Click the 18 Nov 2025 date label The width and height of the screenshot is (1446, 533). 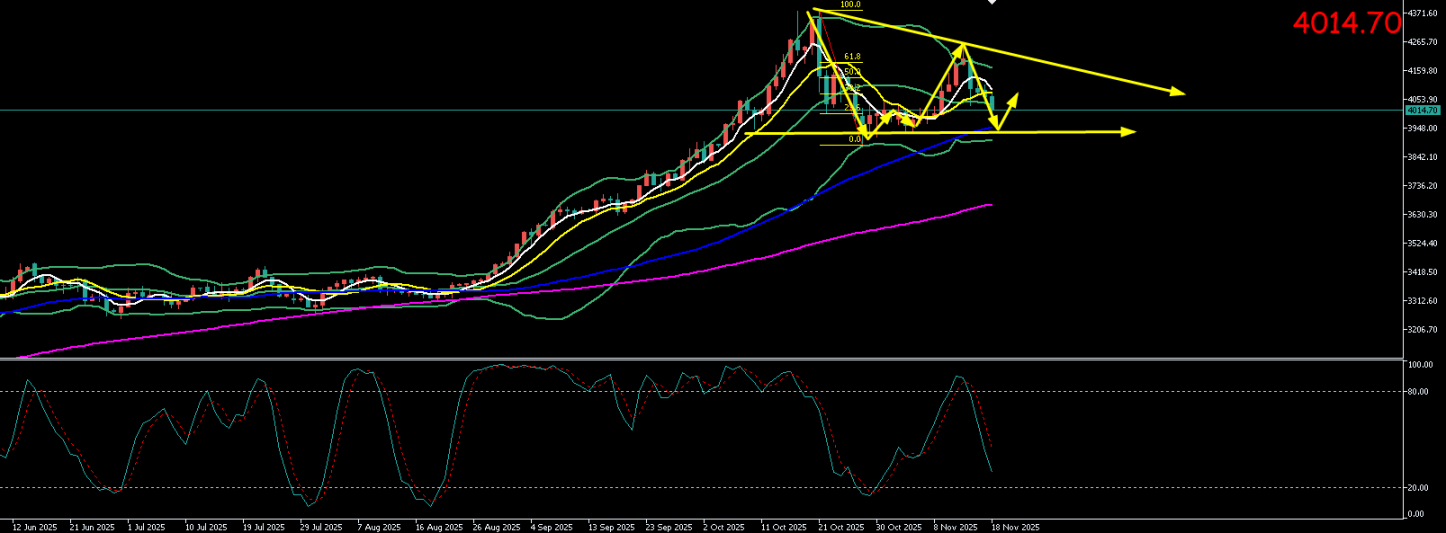pos(1016,526)
